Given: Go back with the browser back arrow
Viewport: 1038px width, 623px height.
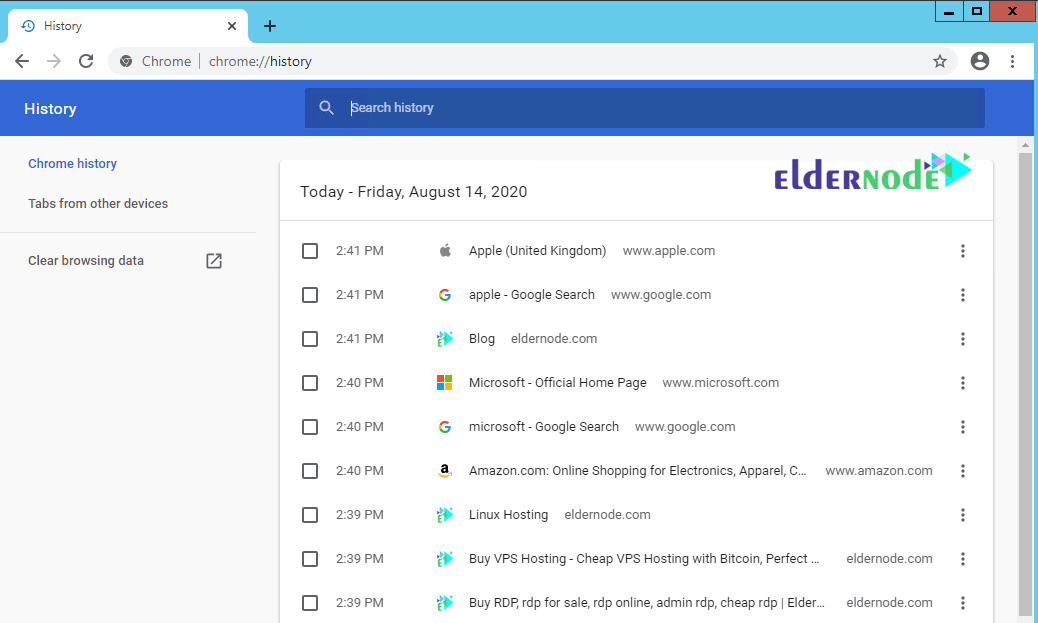Looking at the screenshot, I should point(22,62).
